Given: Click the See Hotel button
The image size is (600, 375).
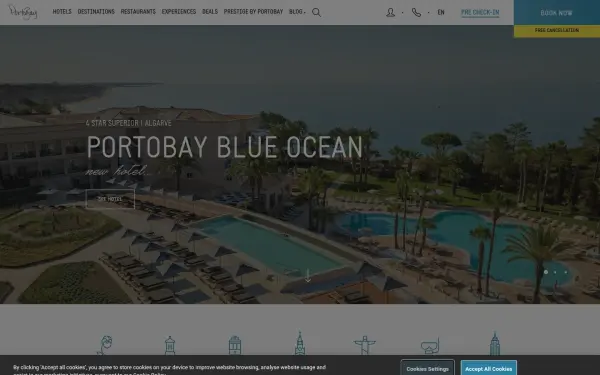Looking at the screenshot, I should [110, 199].
